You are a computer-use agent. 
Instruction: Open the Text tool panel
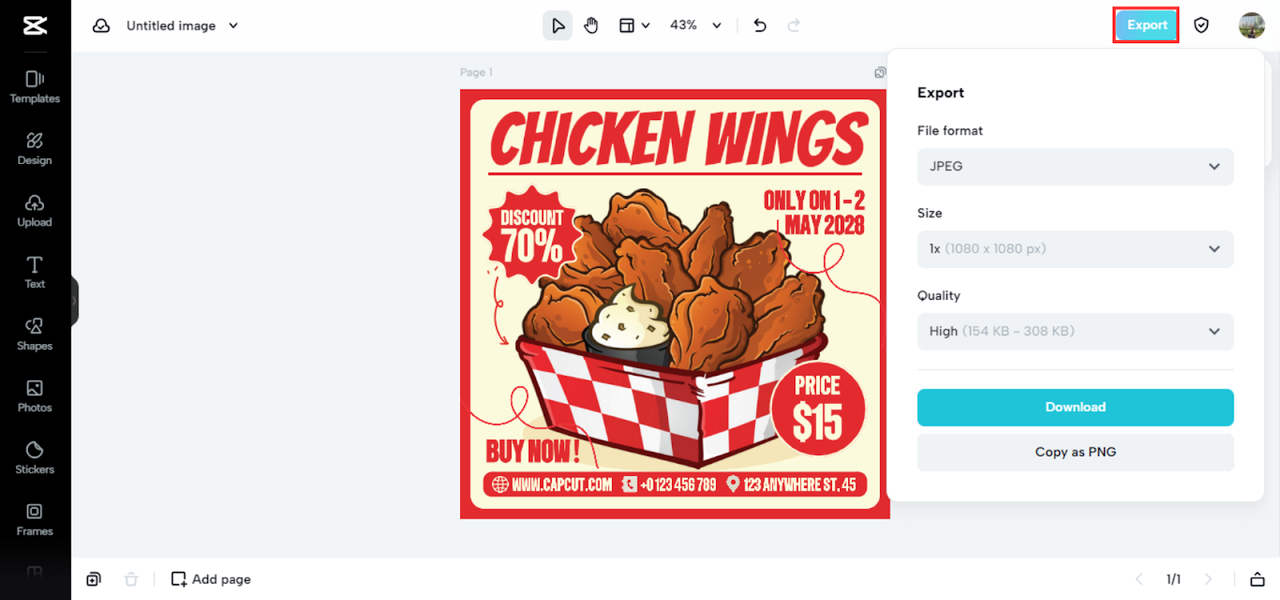pyautogui.click(x=35, y=272)
